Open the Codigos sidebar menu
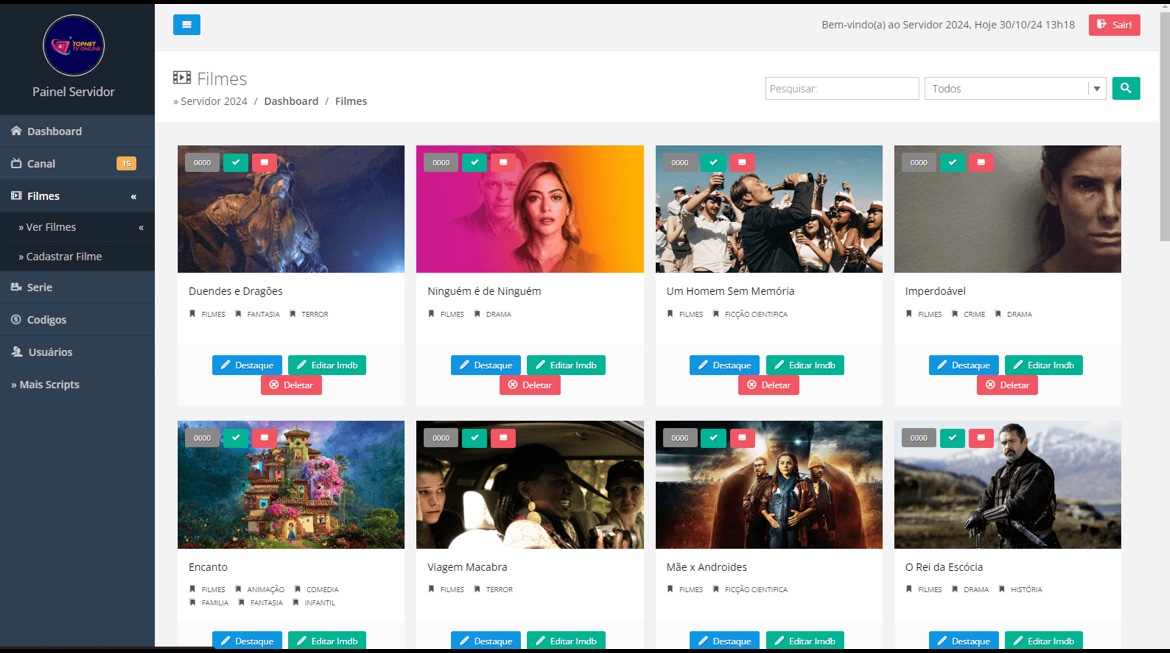This screenshot has width=1170, height=653. coord(78,319)
